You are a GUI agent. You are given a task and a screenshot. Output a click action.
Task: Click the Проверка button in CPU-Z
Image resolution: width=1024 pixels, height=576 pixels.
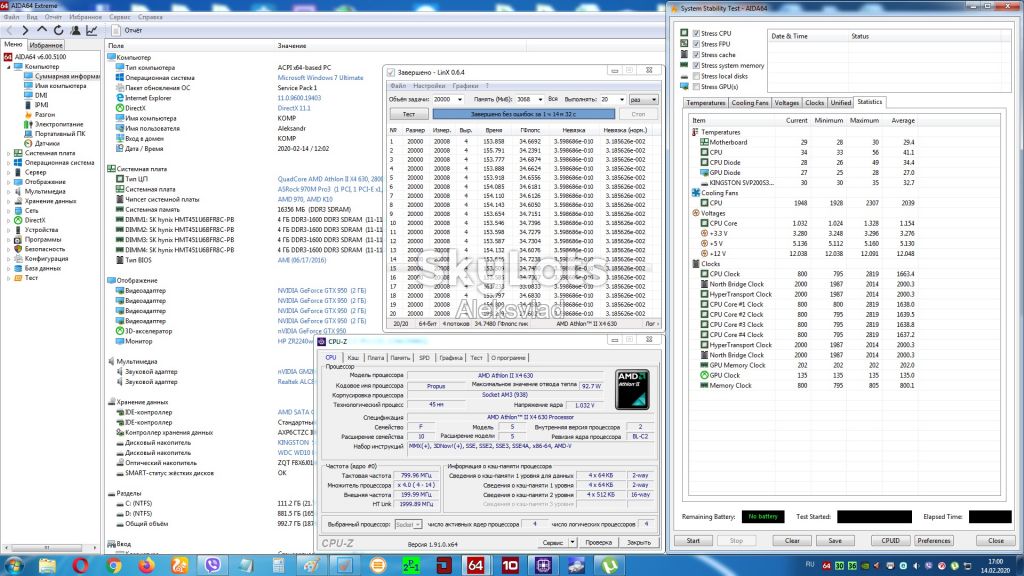[598, 543]
